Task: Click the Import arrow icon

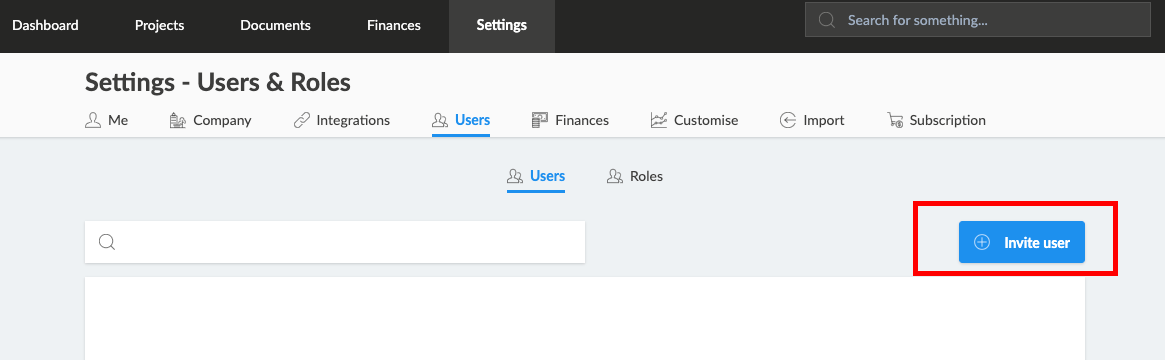Action: pos(788,120)
